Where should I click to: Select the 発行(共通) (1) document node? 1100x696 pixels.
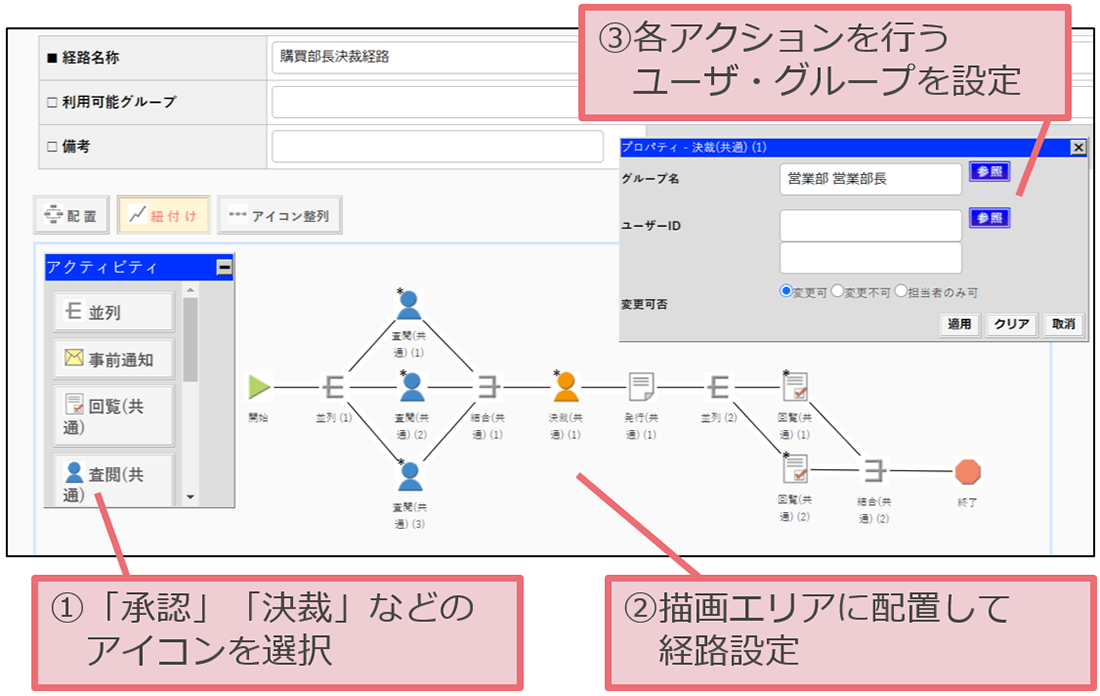[641, 387]
